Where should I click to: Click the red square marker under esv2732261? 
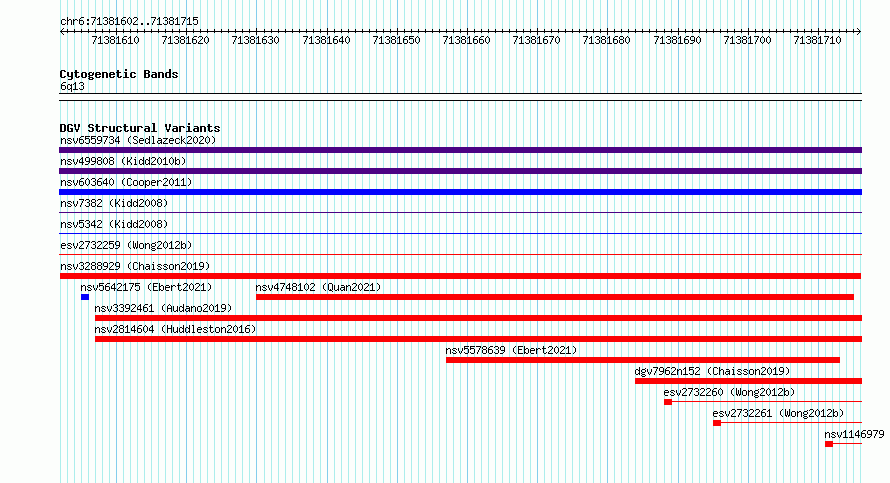click(x=717, y=423)
